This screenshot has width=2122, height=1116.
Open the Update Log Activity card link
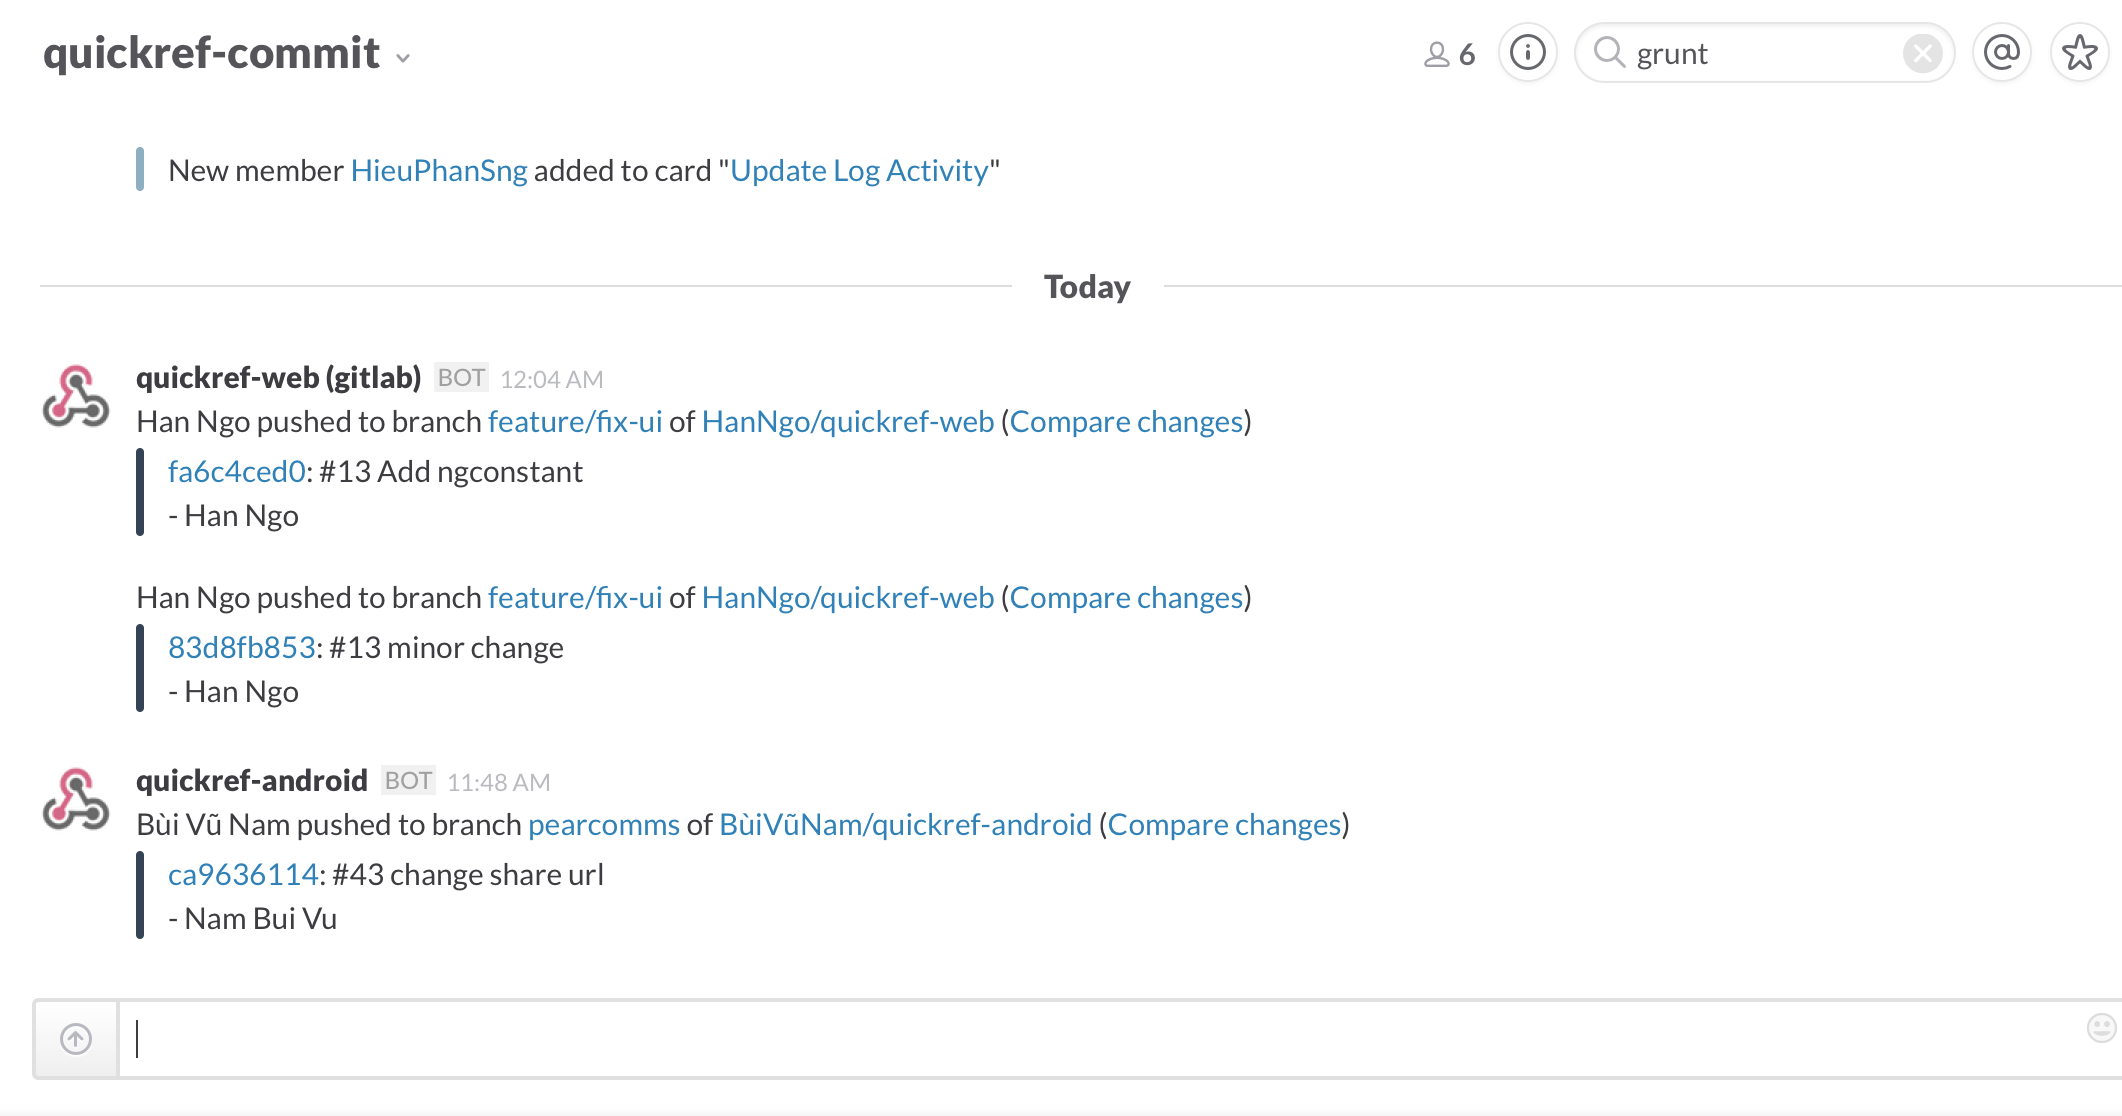(x=859, y=171)
